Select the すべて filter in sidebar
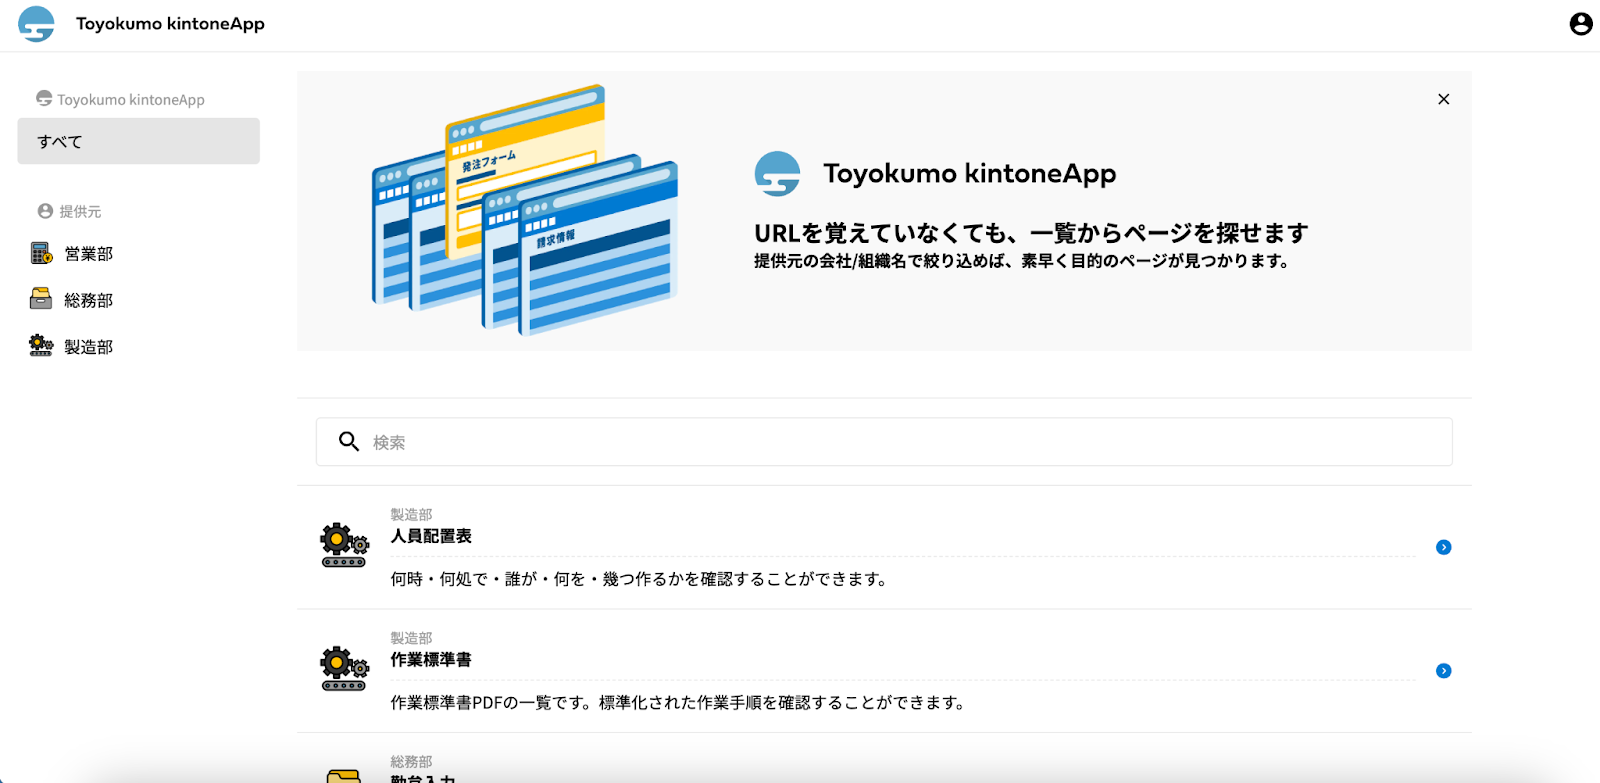1600x783 pixels. [x=138, y=141]
